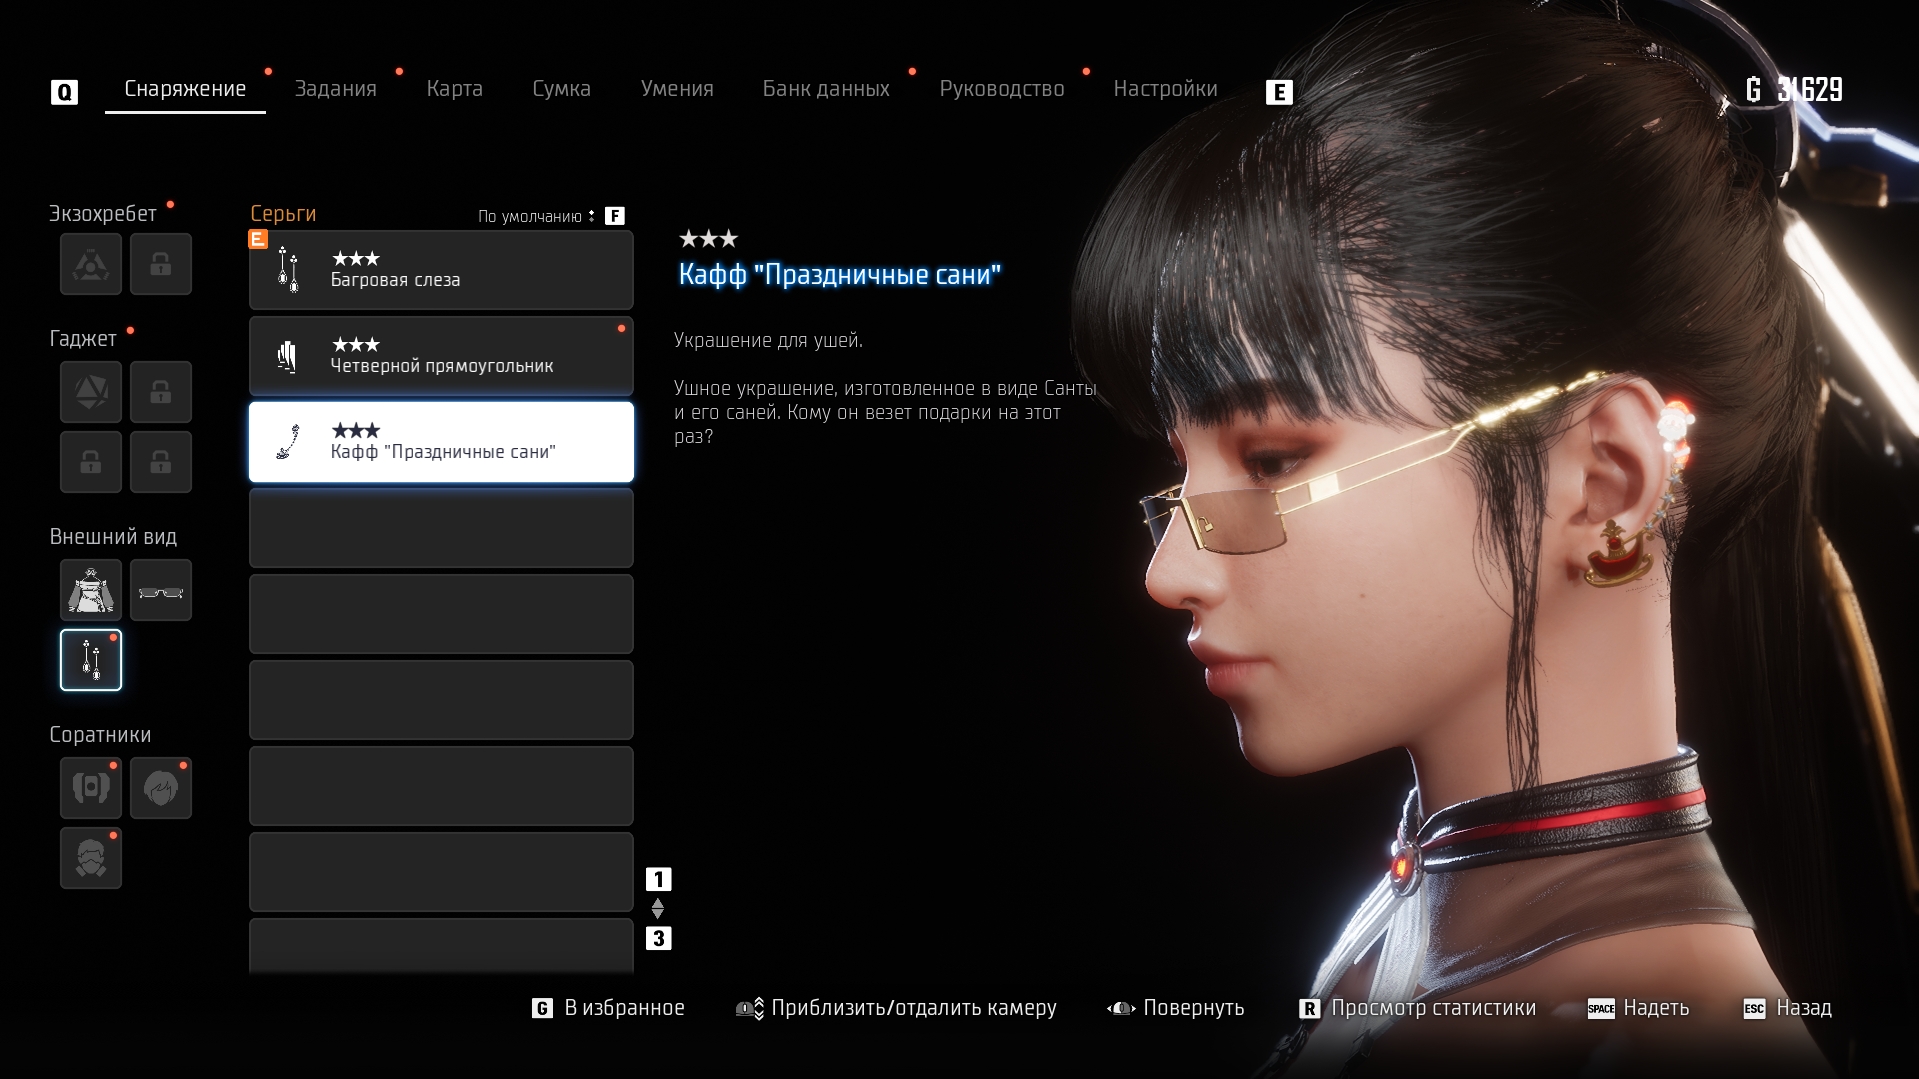Select the locked Гаджет slot top right
This screenshot has height=1079, width=1919.
(x=161, y=392)
